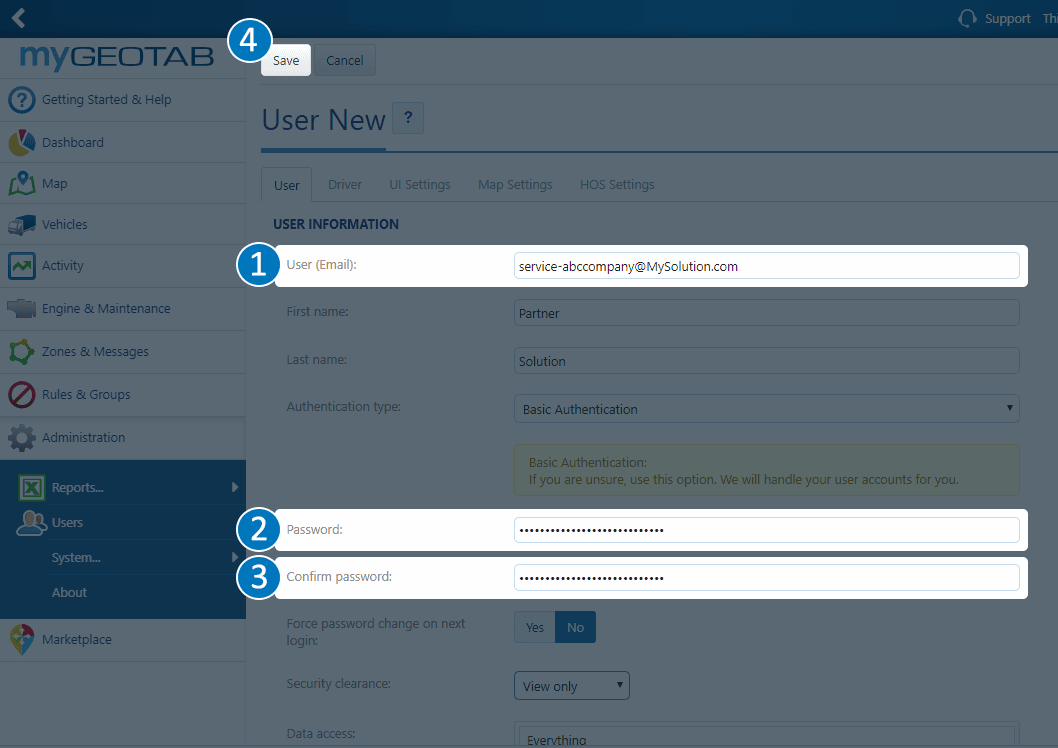Select the Vehicles truck icon
Screen dimensions: 1058x748
(22, 225)
